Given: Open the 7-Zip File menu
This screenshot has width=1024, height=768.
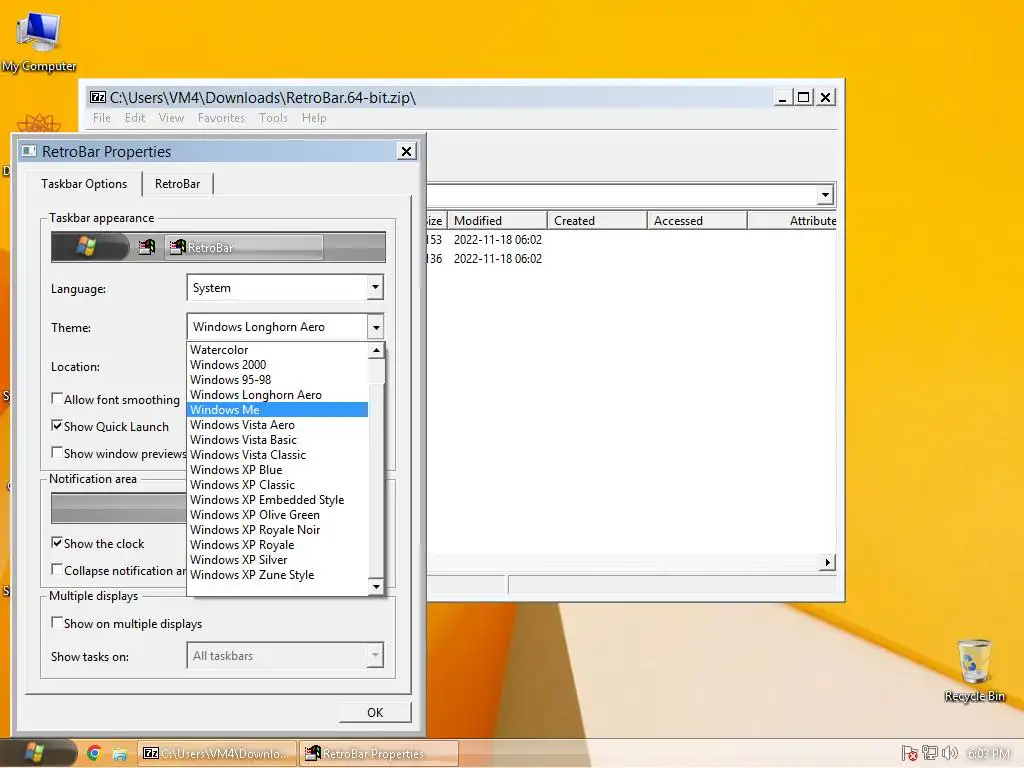Looking at the screenshot, I should pyautogui.click(x=102, y=118).
